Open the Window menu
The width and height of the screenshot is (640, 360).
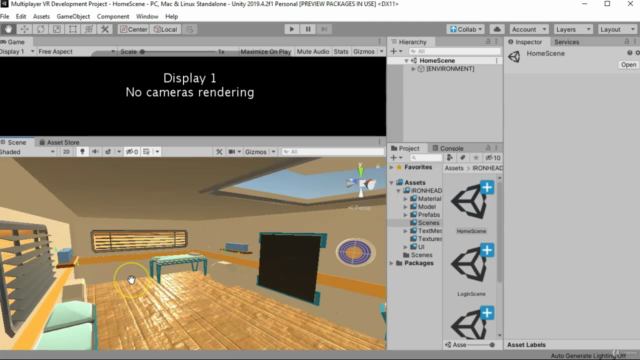tap(147, 17)
